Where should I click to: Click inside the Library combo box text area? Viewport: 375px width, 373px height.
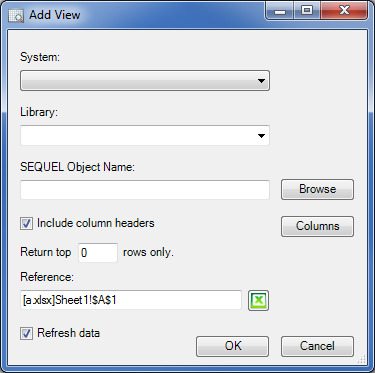137,136
